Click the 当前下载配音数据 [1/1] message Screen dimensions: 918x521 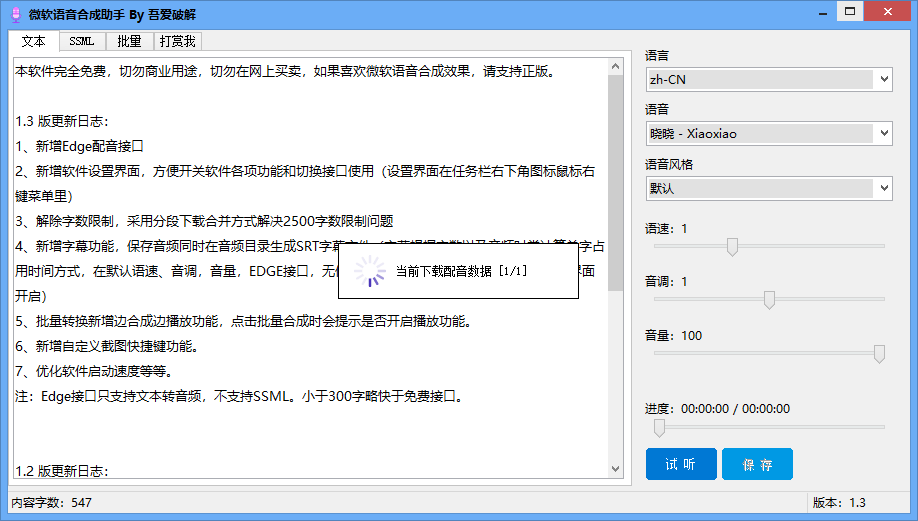[461, 271]
